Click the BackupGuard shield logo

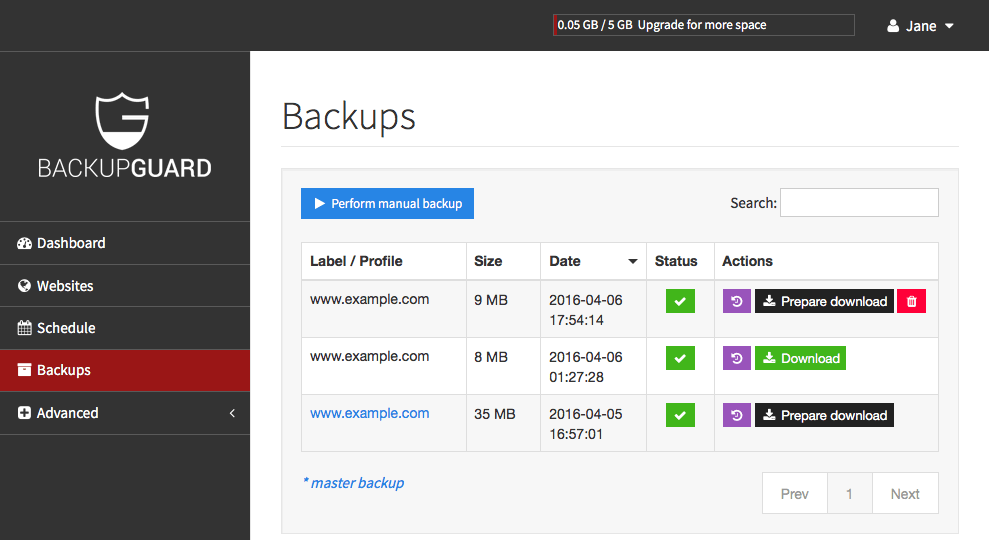[122, 120]
